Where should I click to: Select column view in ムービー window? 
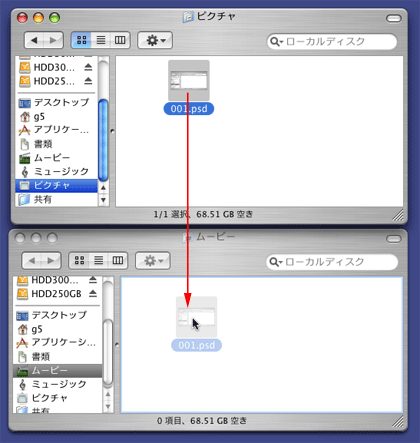118,260
